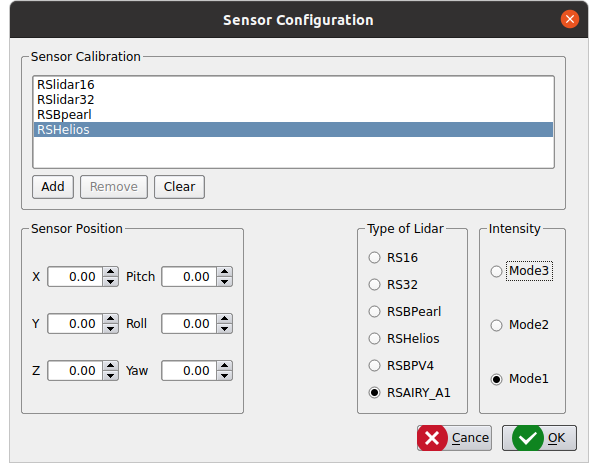Close the Sensor Configuration dialog

570,19
